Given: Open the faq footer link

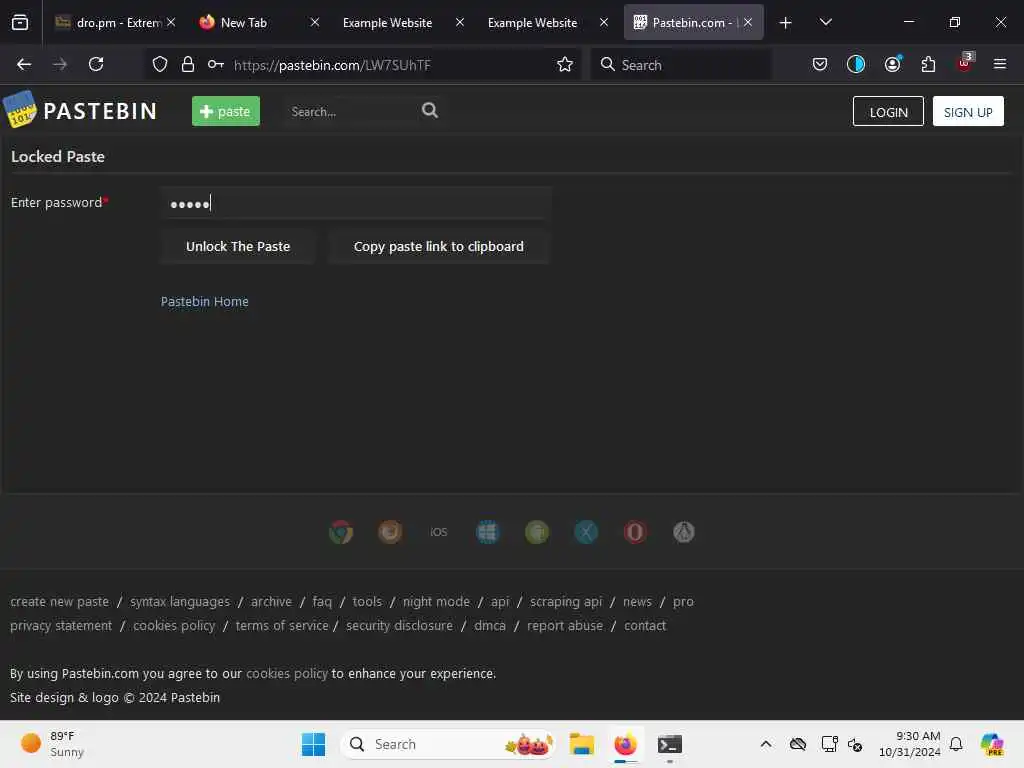Looking at the screenshot, I should 322,601.
